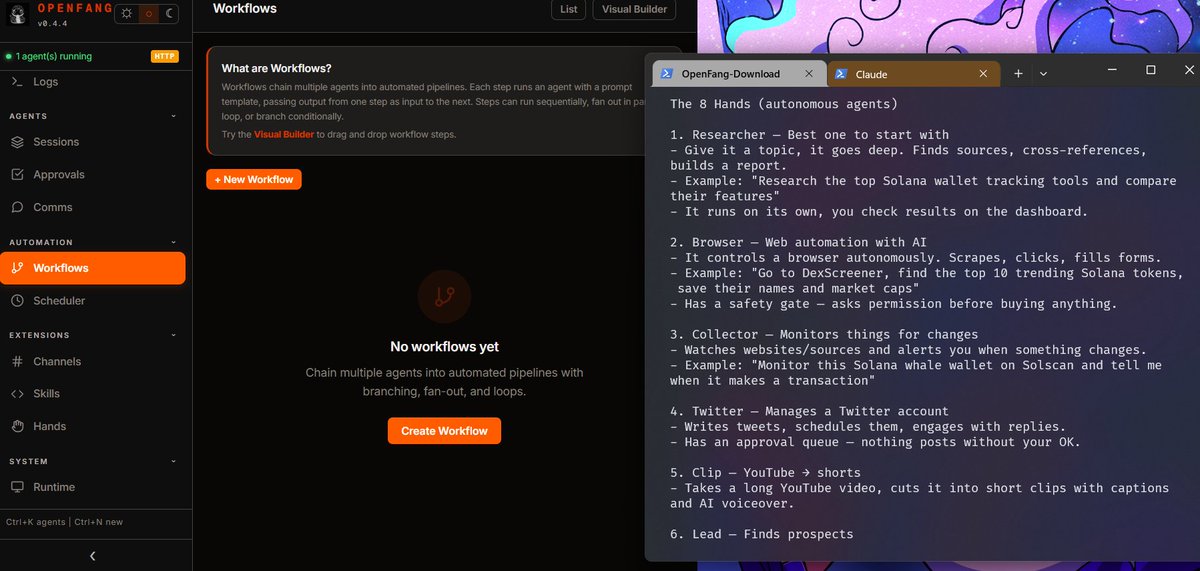Collapse the SYSTEM section chevron
Image resolution: width=1200 pixels, height=571 pixels.
pos(173,461)
